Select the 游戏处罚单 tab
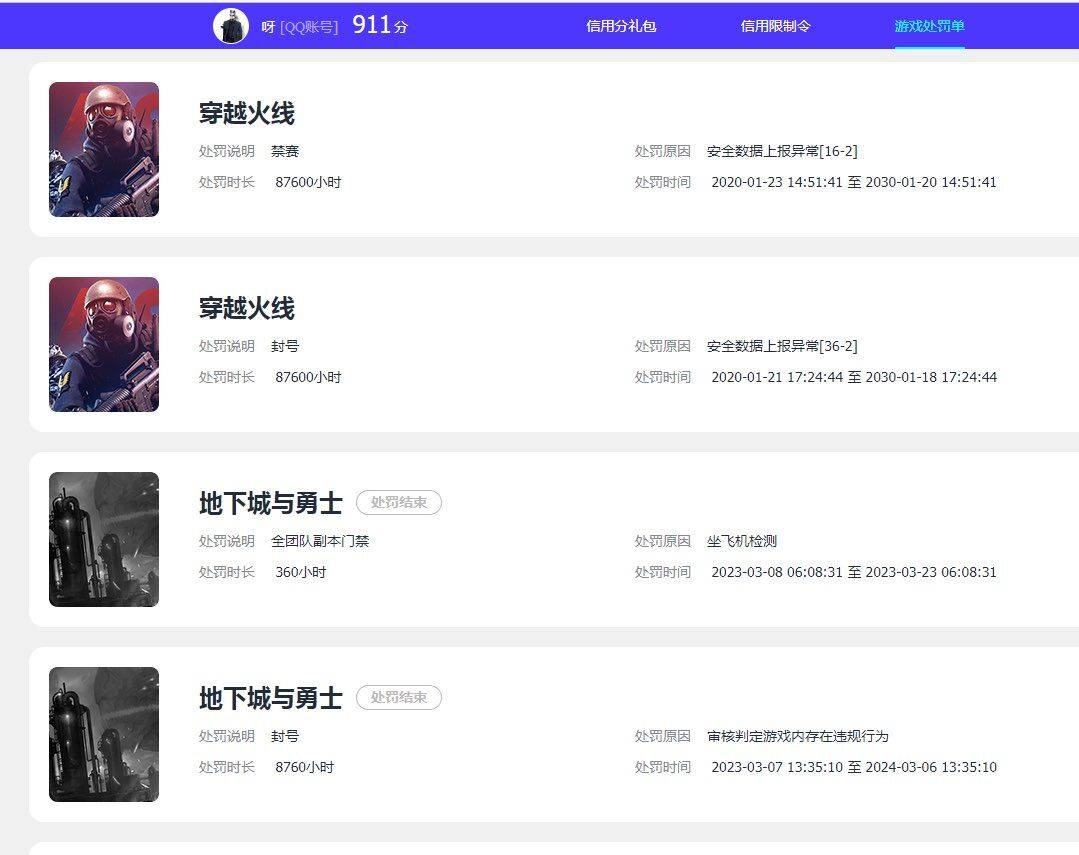 [x=929, y=27]
